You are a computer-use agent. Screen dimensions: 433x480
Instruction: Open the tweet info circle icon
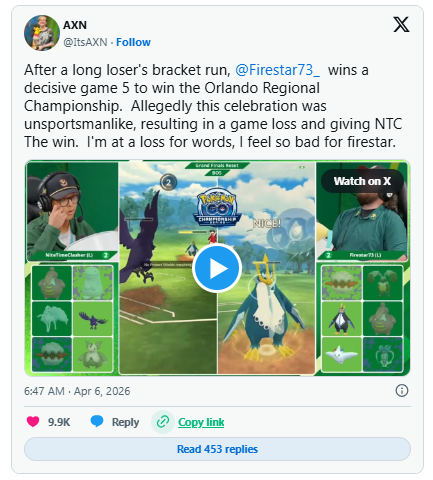coord(402,390)
